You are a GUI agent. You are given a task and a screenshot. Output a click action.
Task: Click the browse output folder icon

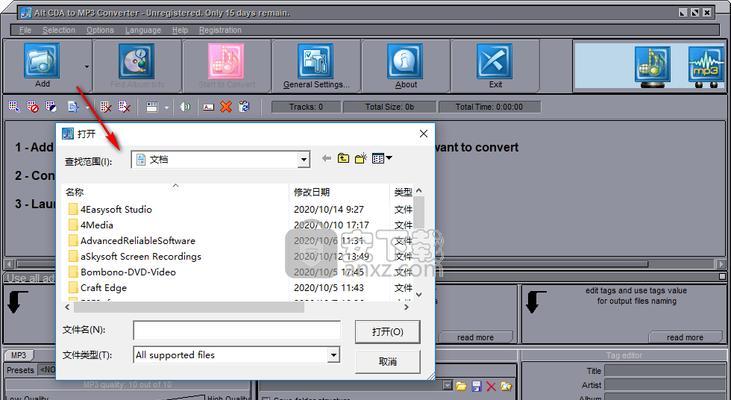tap(461, 386)
